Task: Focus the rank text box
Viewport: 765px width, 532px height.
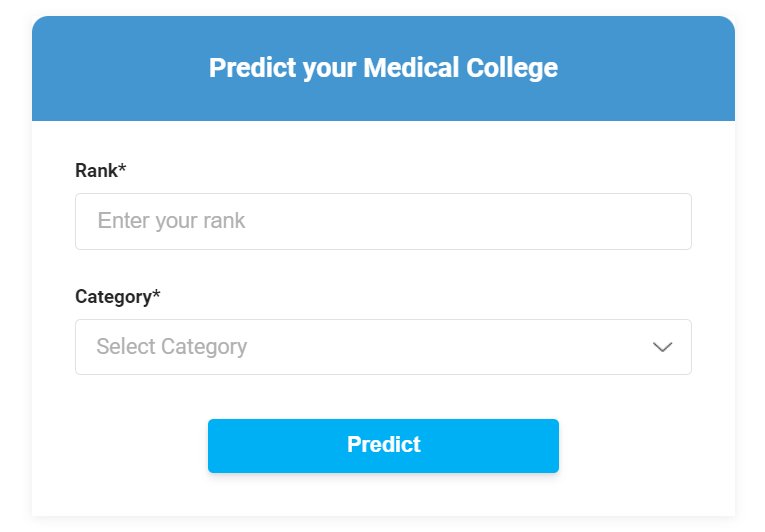Action: [x=383, y=221]
